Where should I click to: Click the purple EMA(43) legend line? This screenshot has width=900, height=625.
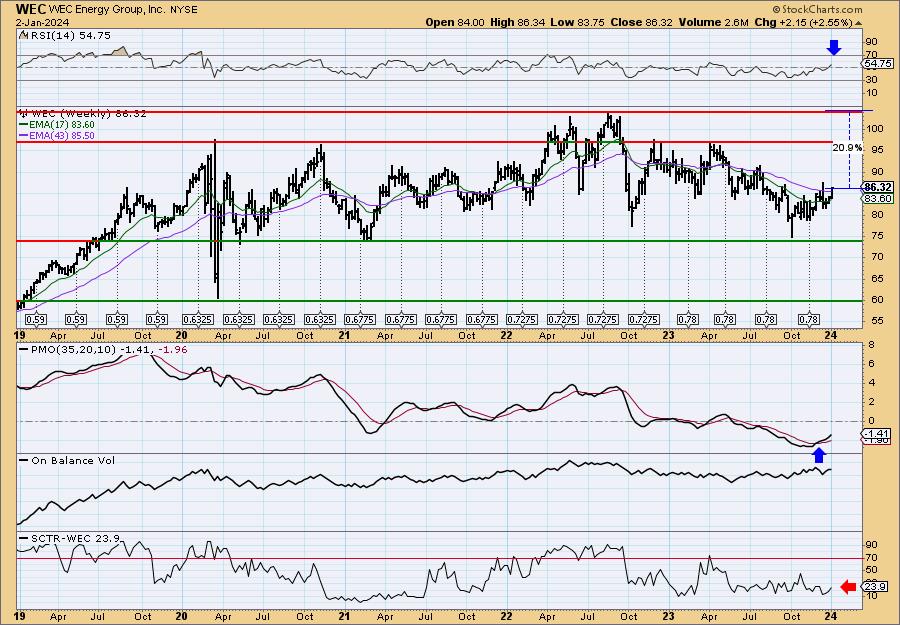coord(24,136)
